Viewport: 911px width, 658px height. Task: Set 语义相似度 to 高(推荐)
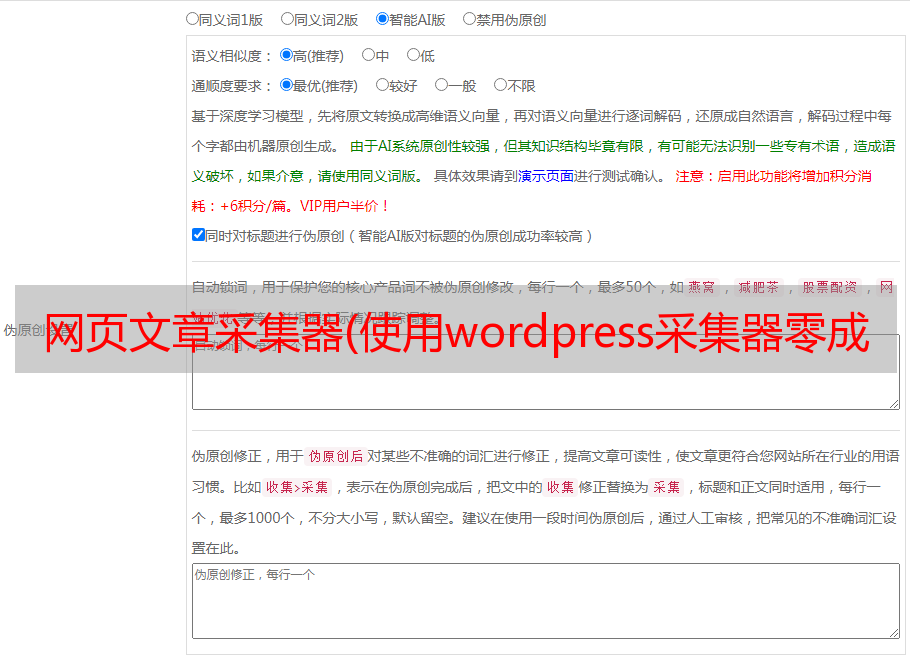(x=286, y=56)
